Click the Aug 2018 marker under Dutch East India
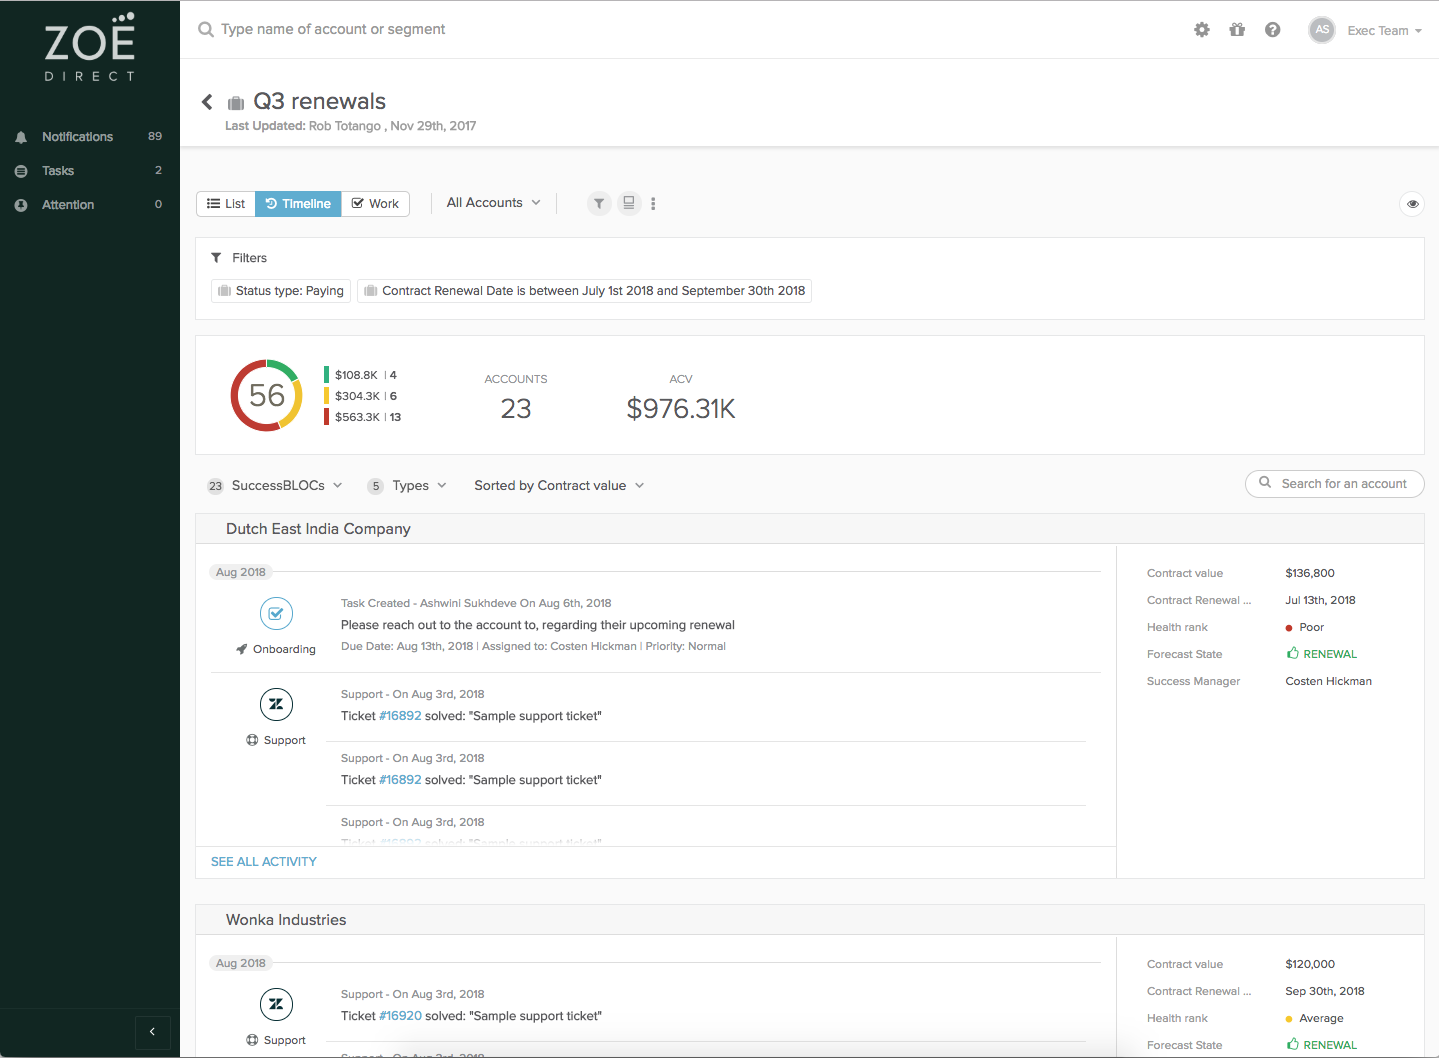 [241, 573]
